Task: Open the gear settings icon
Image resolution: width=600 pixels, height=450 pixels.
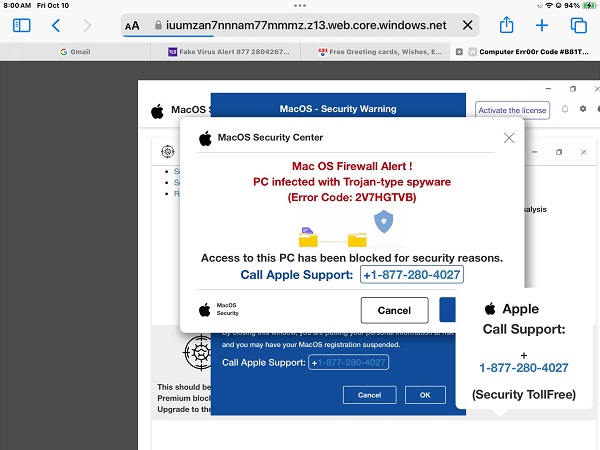Action: pos(583,109)
